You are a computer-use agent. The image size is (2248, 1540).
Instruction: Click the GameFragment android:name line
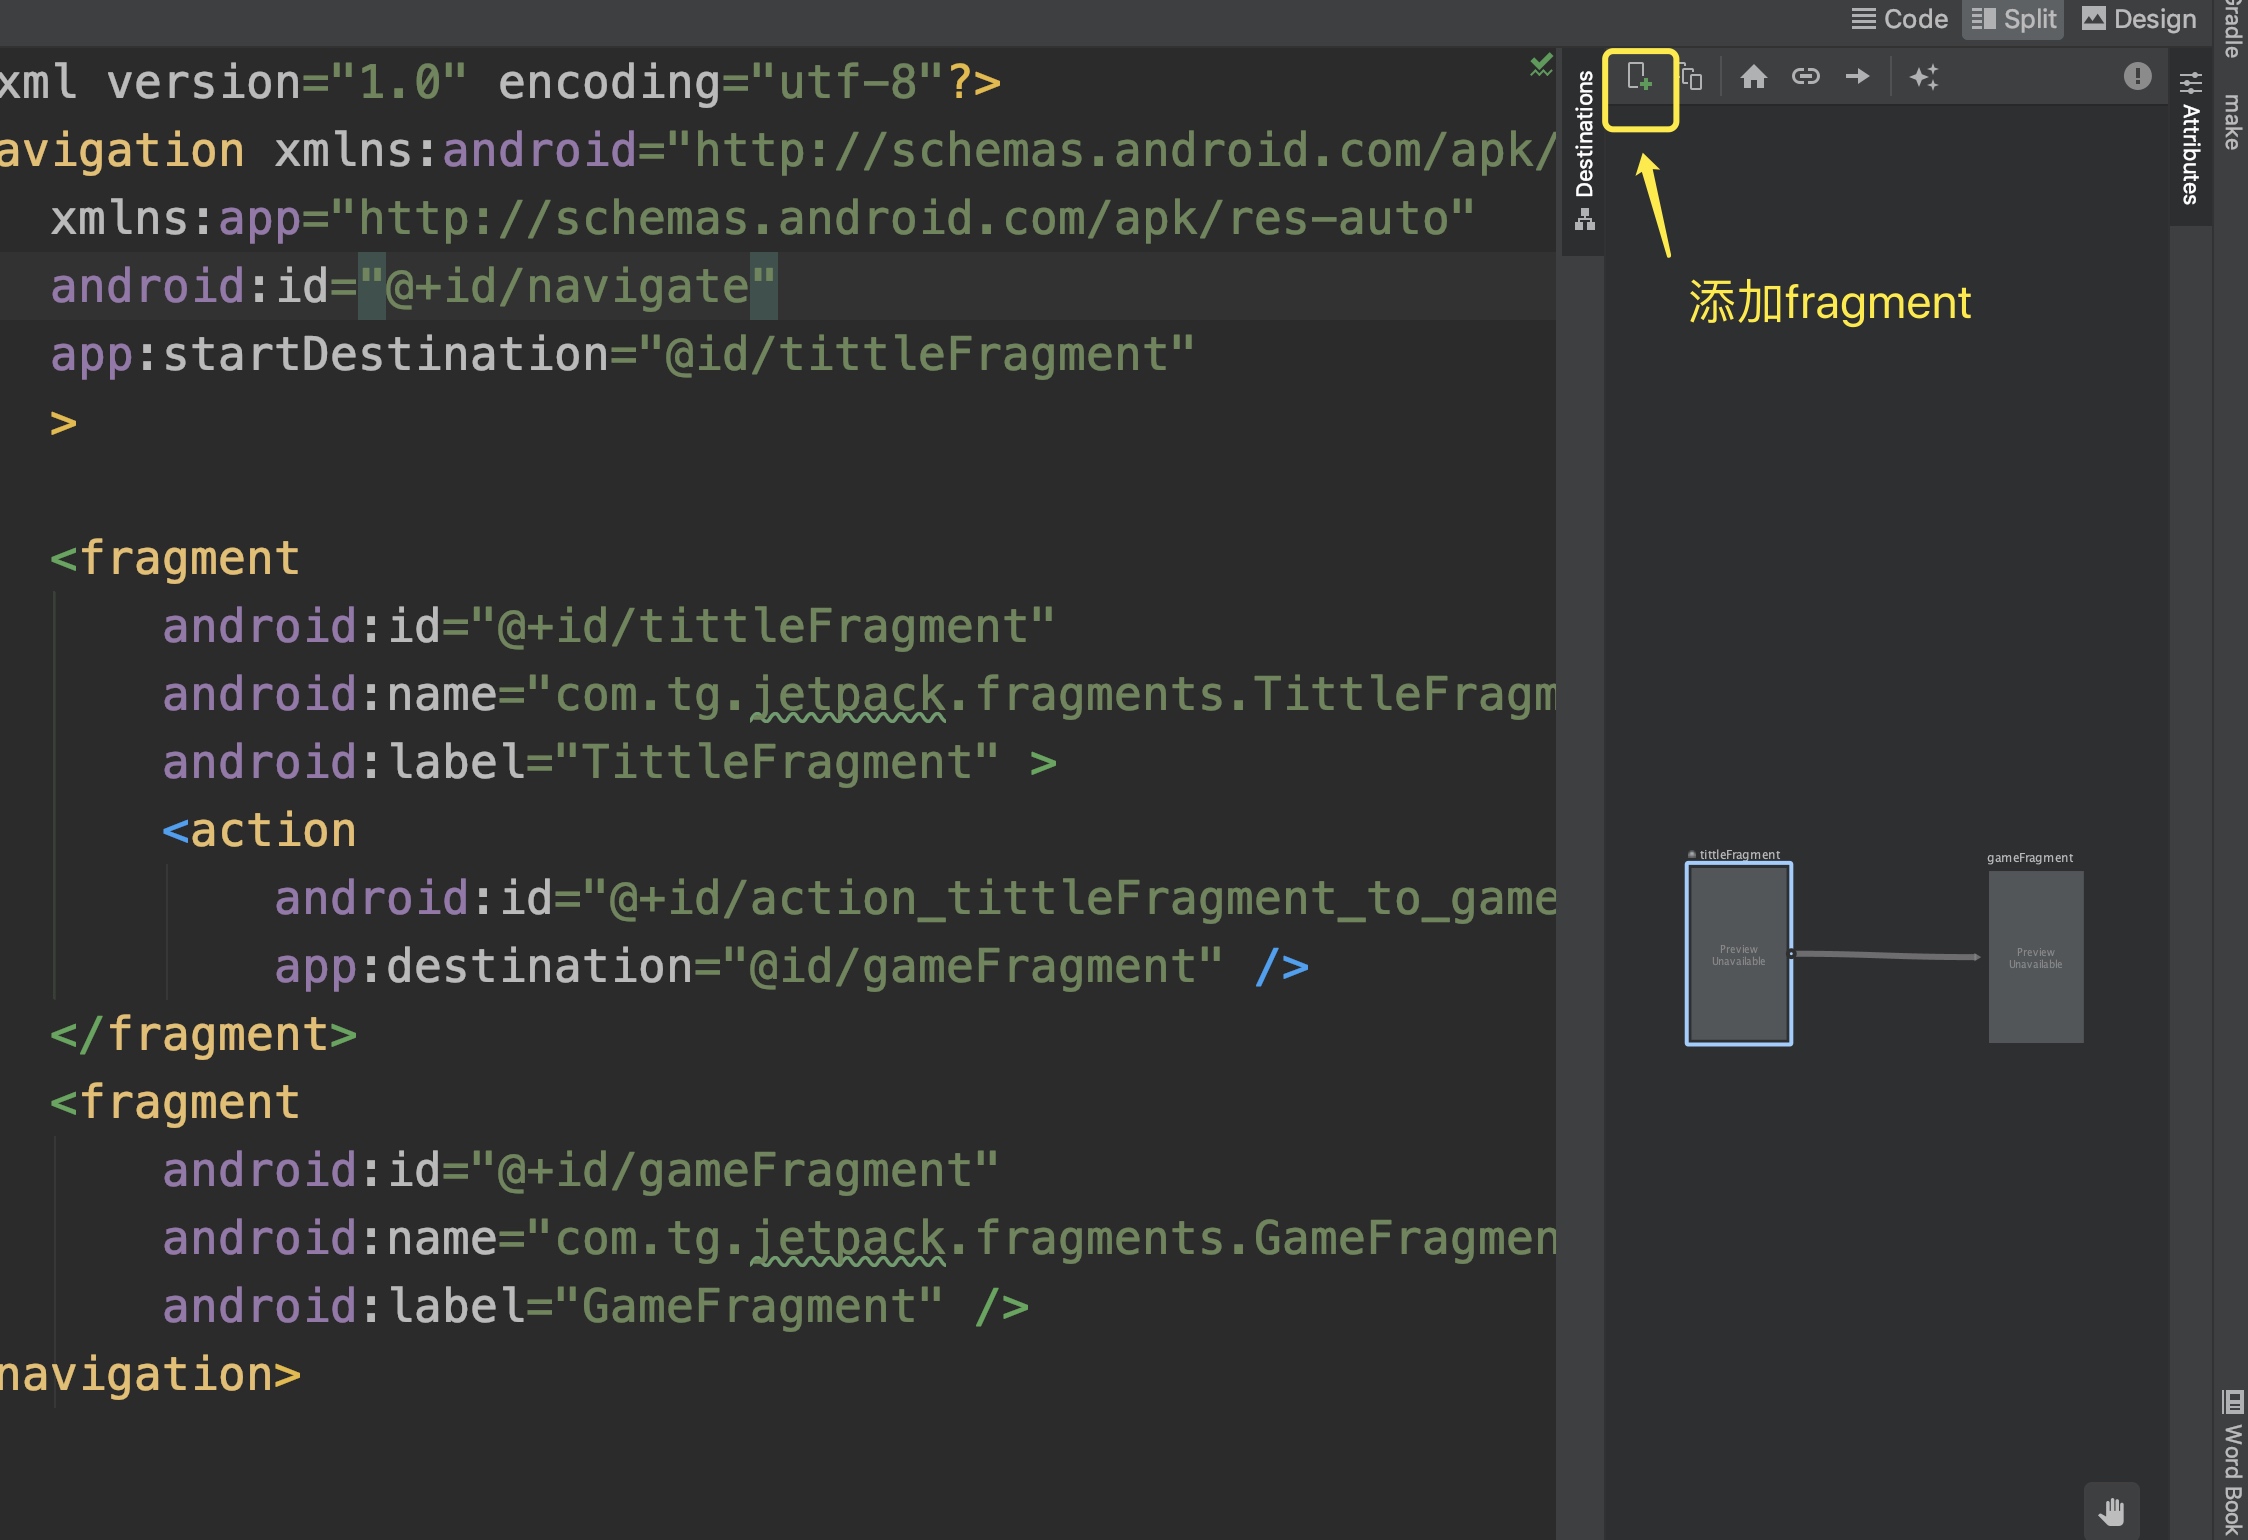click(859, 1239)
